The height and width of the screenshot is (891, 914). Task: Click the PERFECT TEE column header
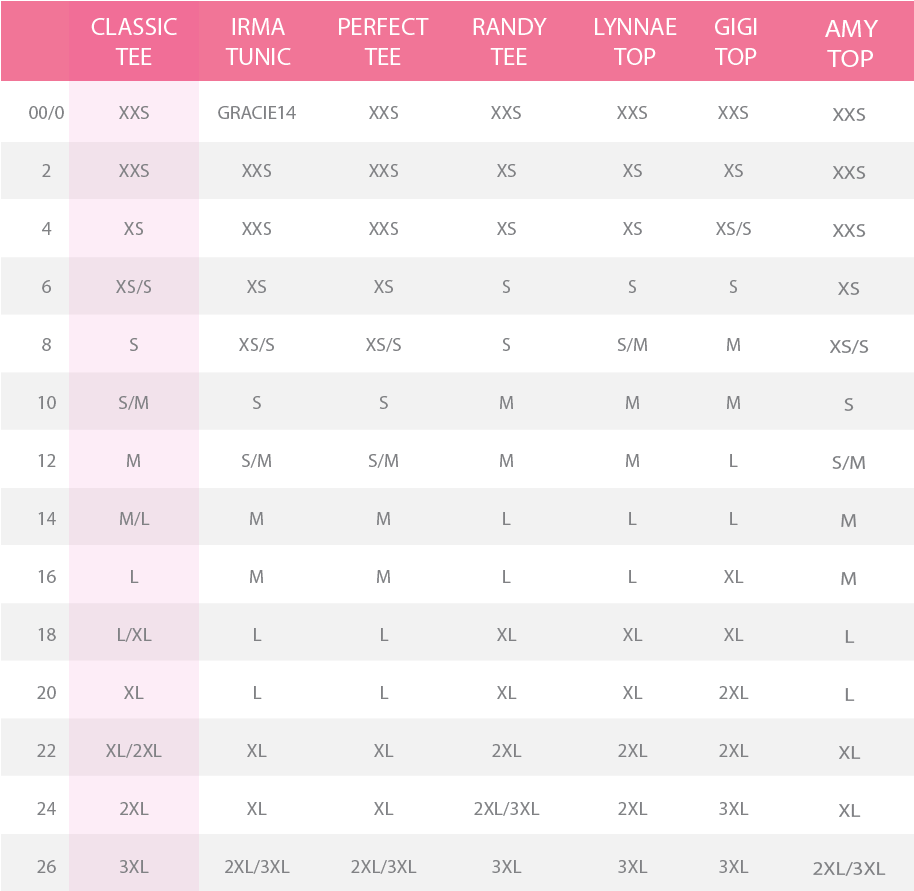[383, 42]
